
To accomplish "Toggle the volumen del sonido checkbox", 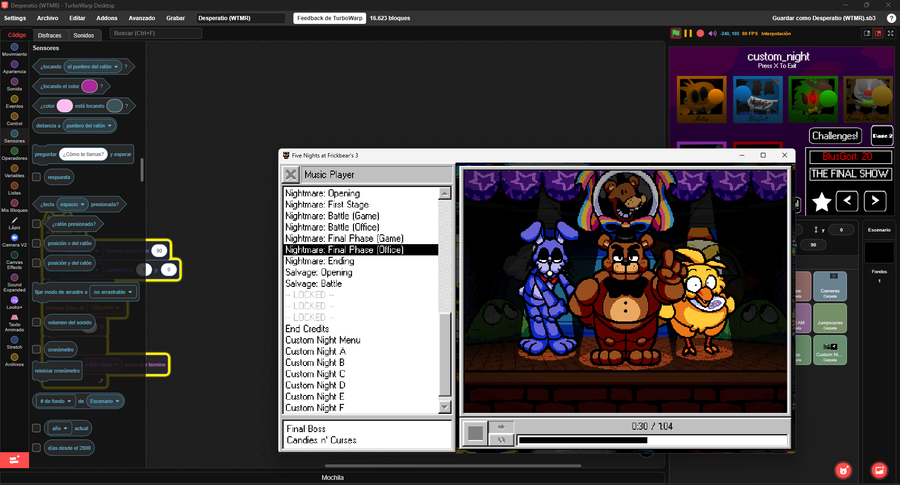I will [x=36, y=322].
